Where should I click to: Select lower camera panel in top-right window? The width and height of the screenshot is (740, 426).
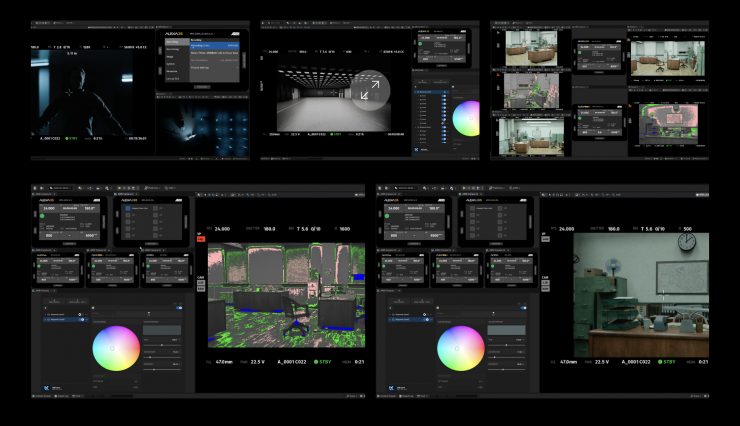(599, 122)
